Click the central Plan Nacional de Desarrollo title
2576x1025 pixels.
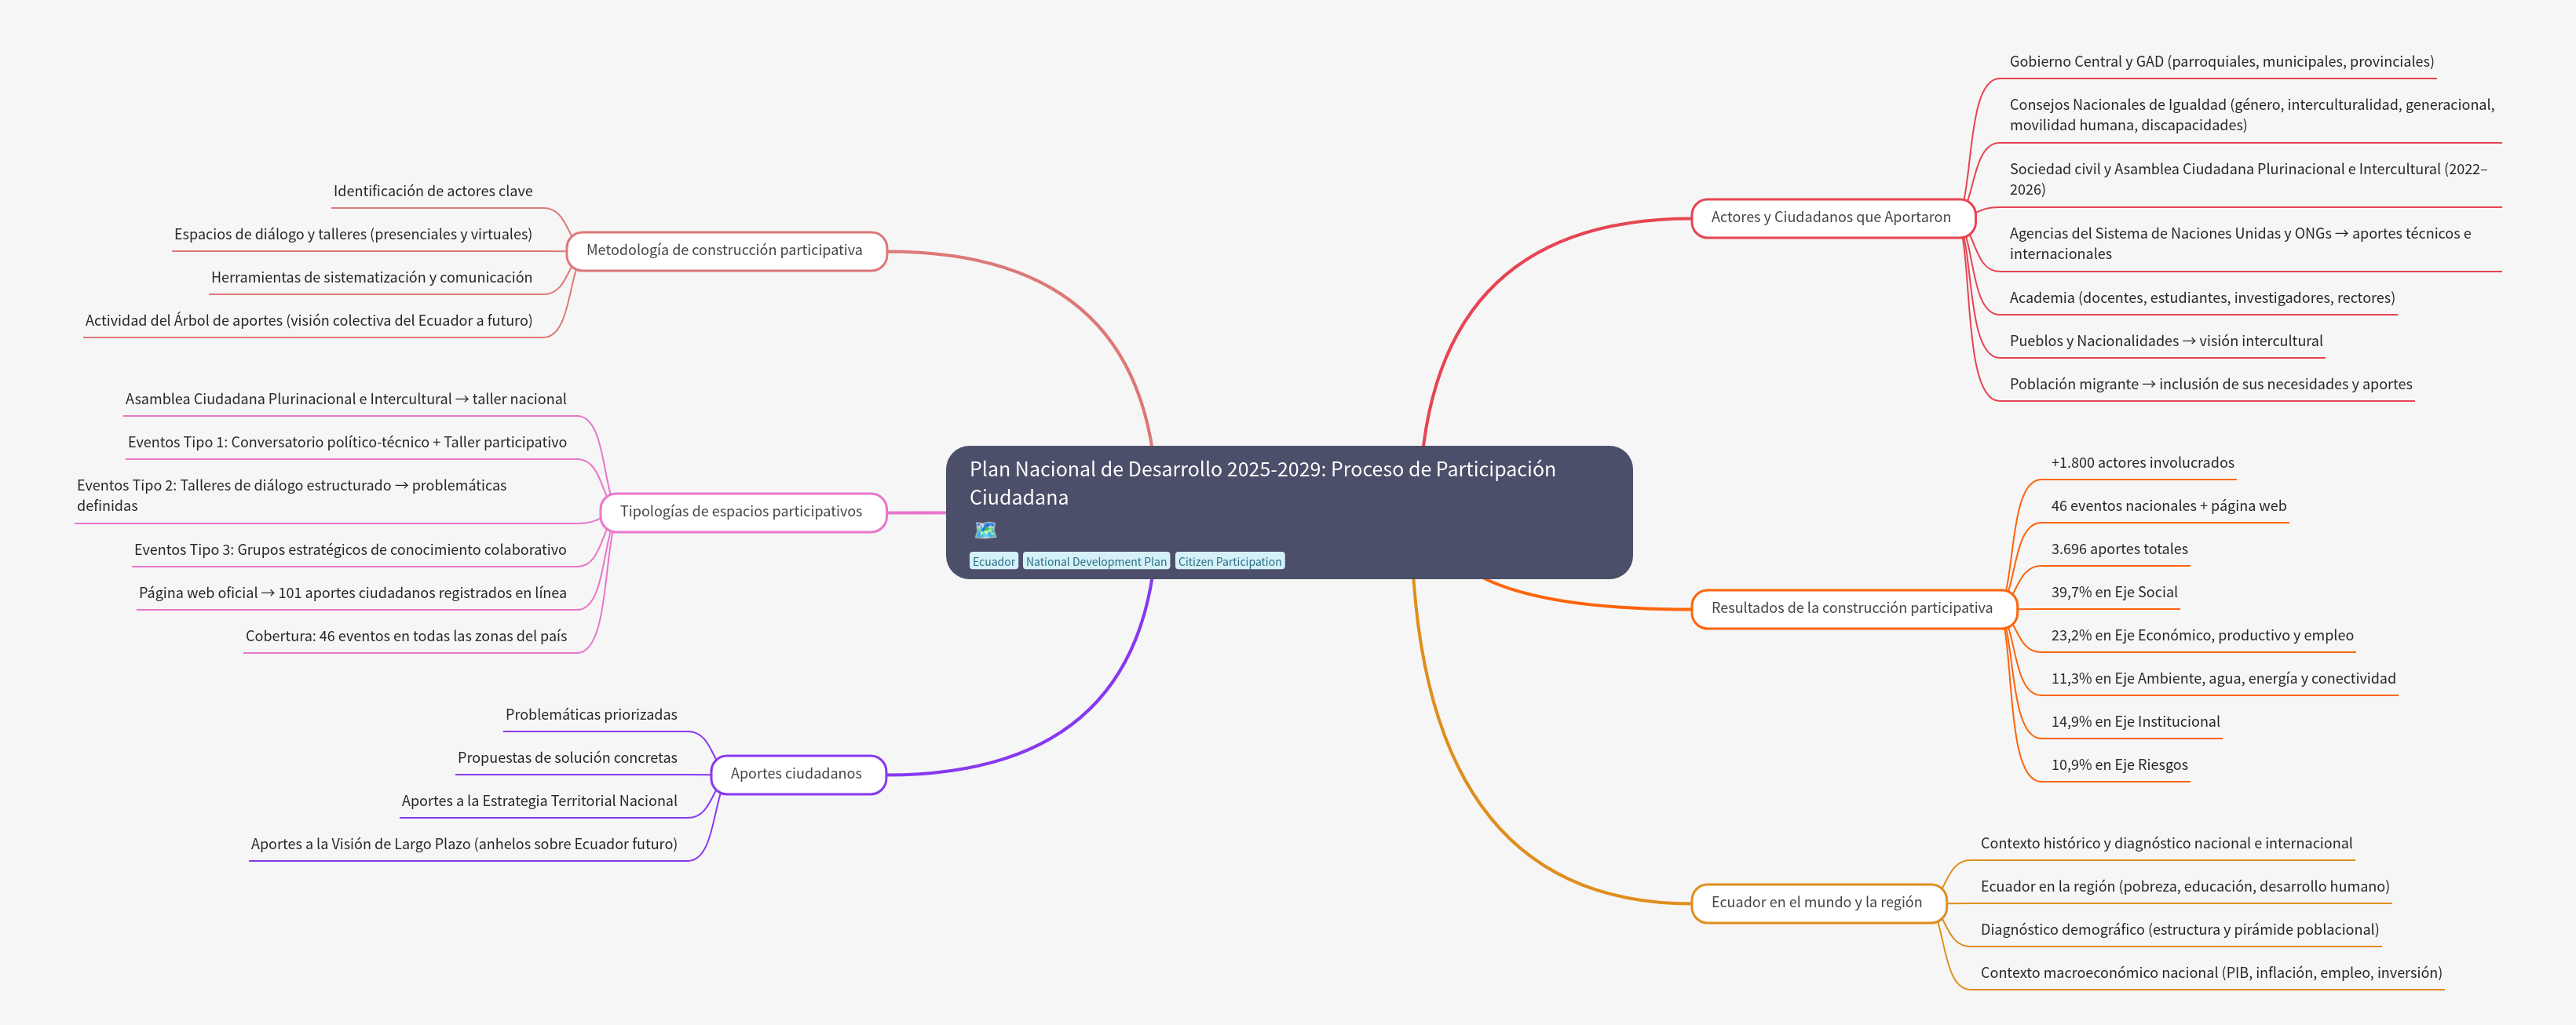click(1262, 483)
